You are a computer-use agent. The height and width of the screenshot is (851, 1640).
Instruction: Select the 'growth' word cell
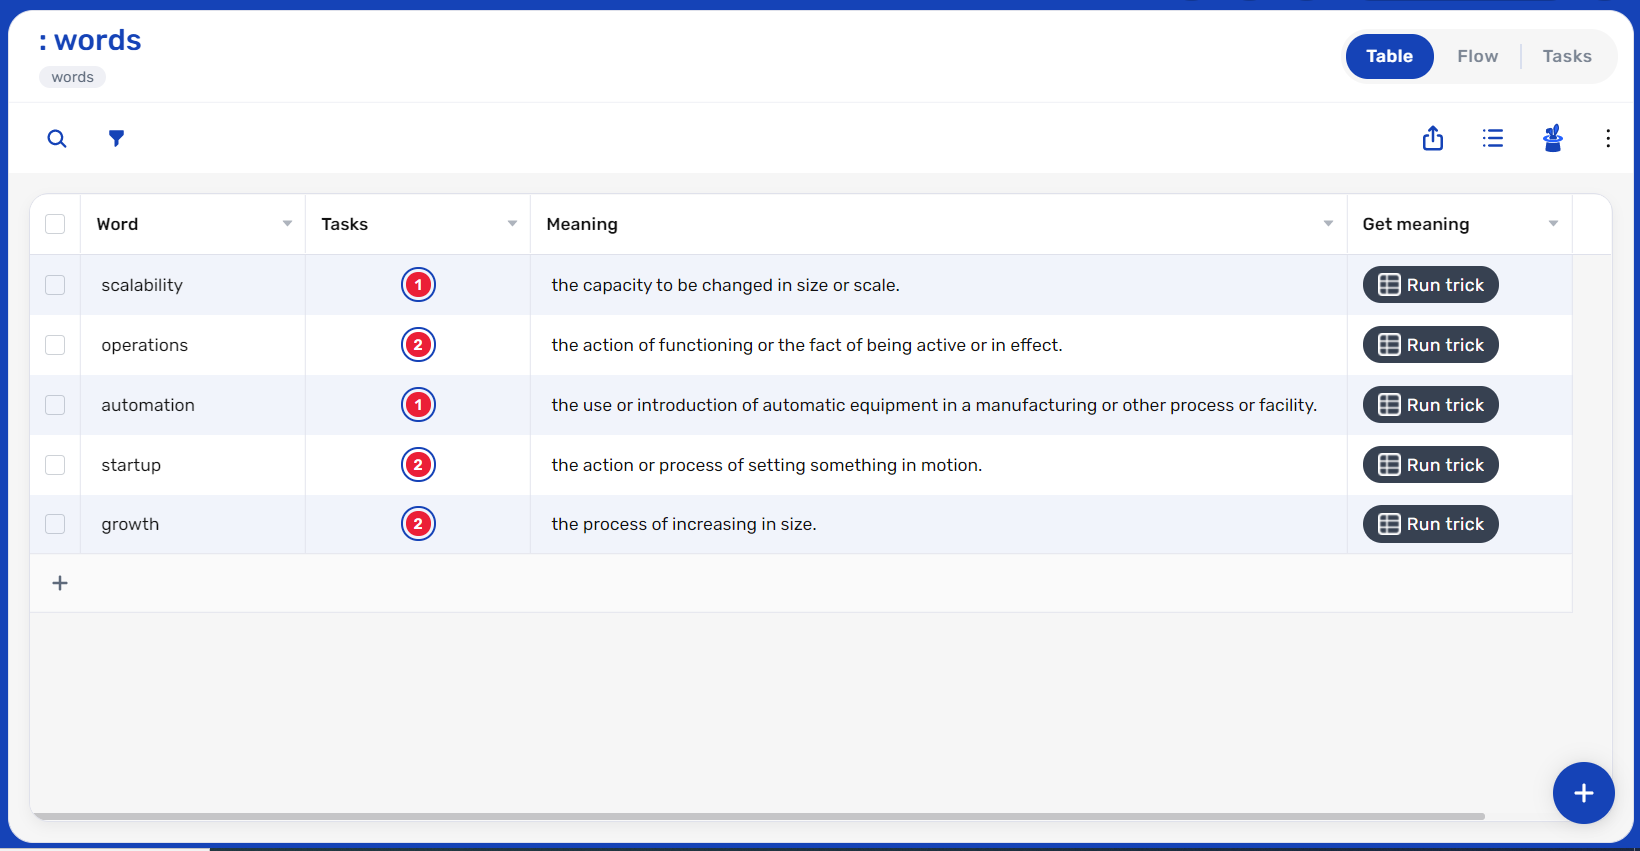pyautogui.click(x=193, y=524)
